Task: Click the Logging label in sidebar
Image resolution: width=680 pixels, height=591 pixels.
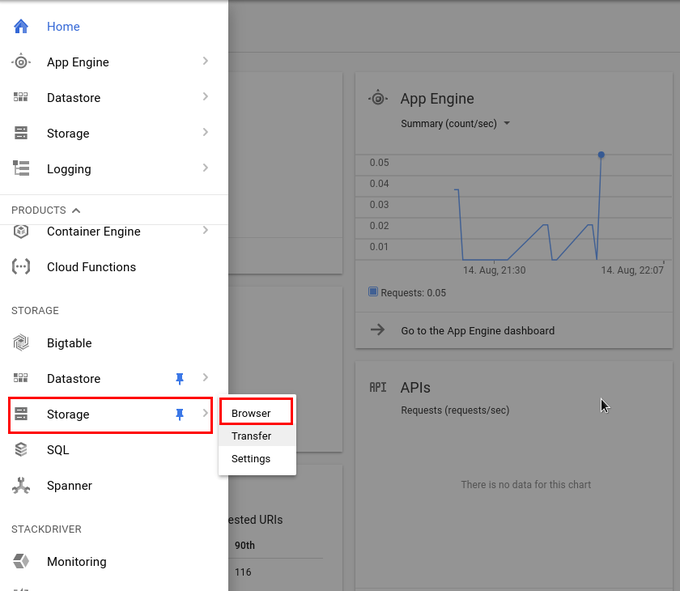Action: point(69,169)
